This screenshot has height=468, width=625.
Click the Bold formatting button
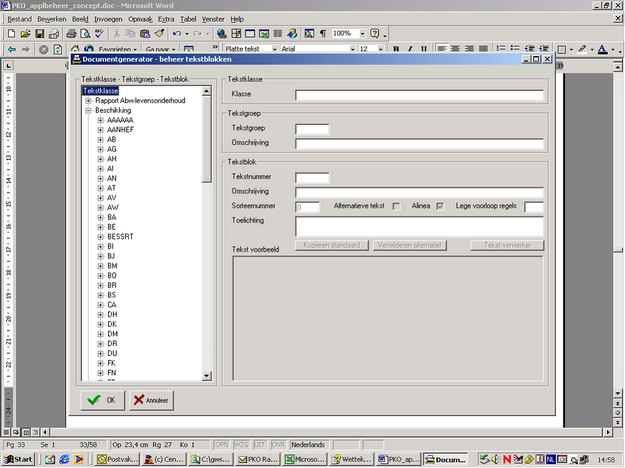tap(396, 49)
